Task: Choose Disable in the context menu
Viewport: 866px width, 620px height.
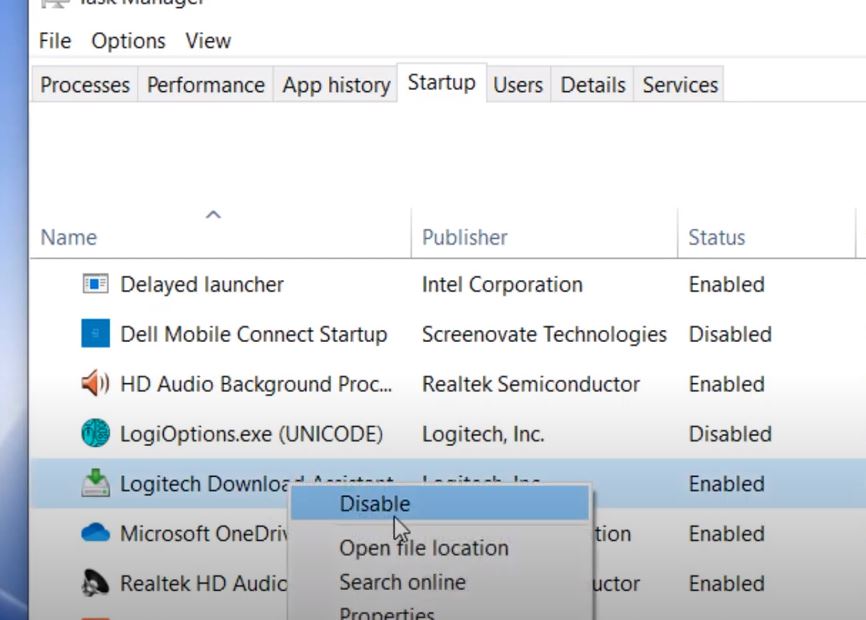Action: click(x=440, y=504)
